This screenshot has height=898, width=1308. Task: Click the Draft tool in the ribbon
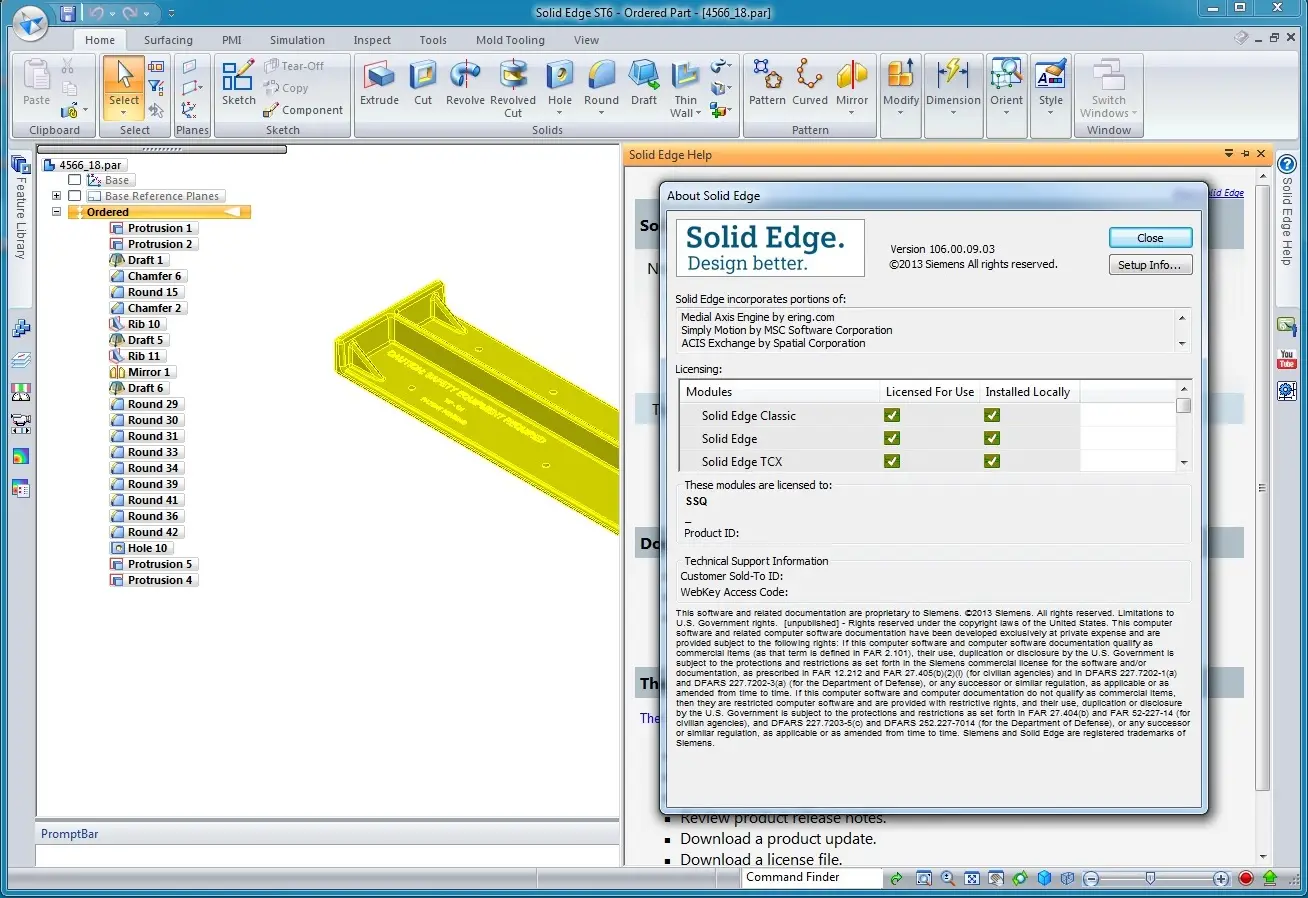point(644,83)
